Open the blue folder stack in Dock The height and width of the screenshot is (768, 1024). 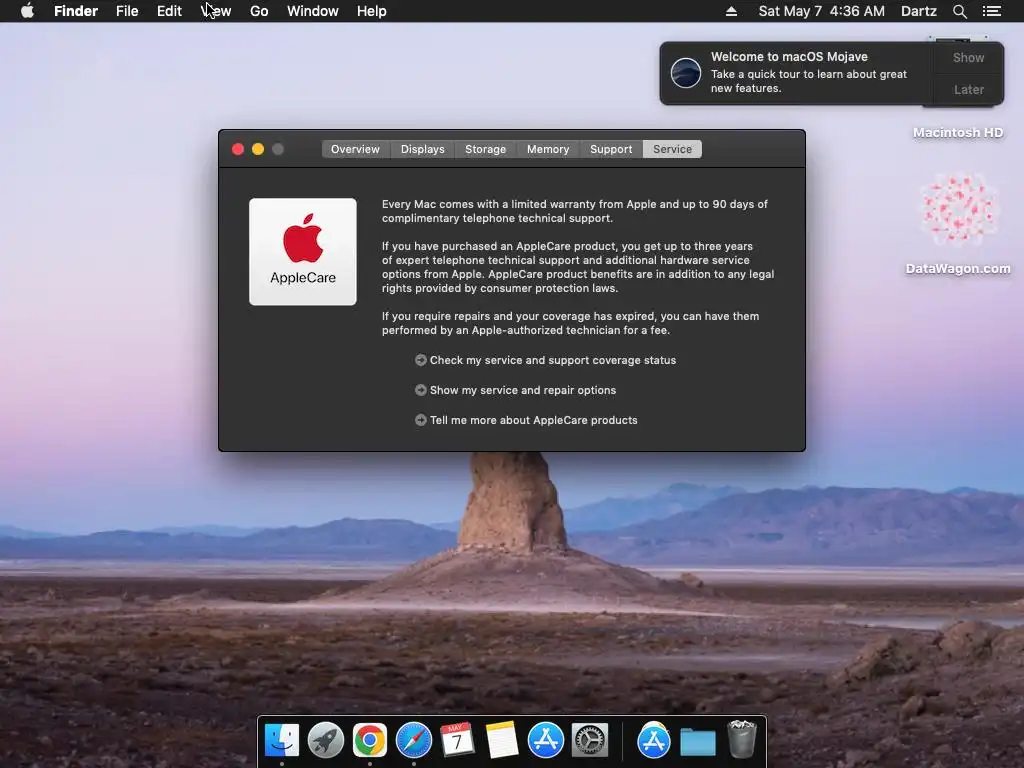pos(697,742)
